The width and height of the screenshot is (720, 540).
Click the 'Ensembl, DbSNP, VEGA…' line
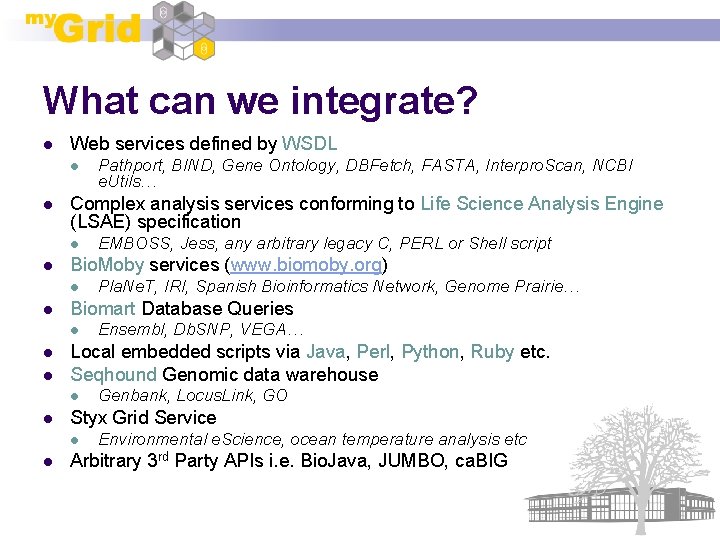coord(201,330)
